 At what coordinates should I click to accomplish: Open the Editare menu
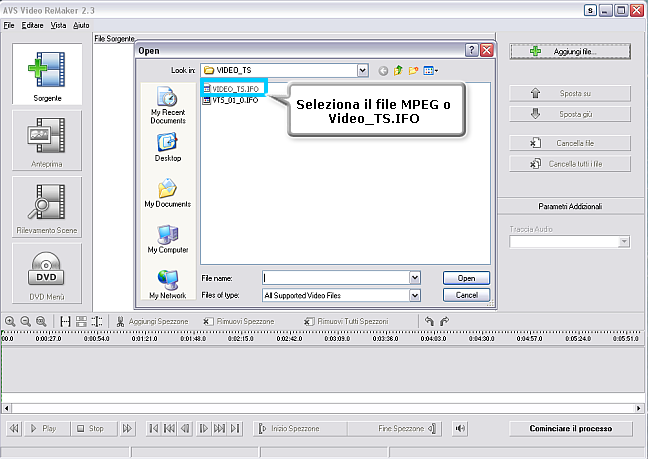click(x=32, y=26)
